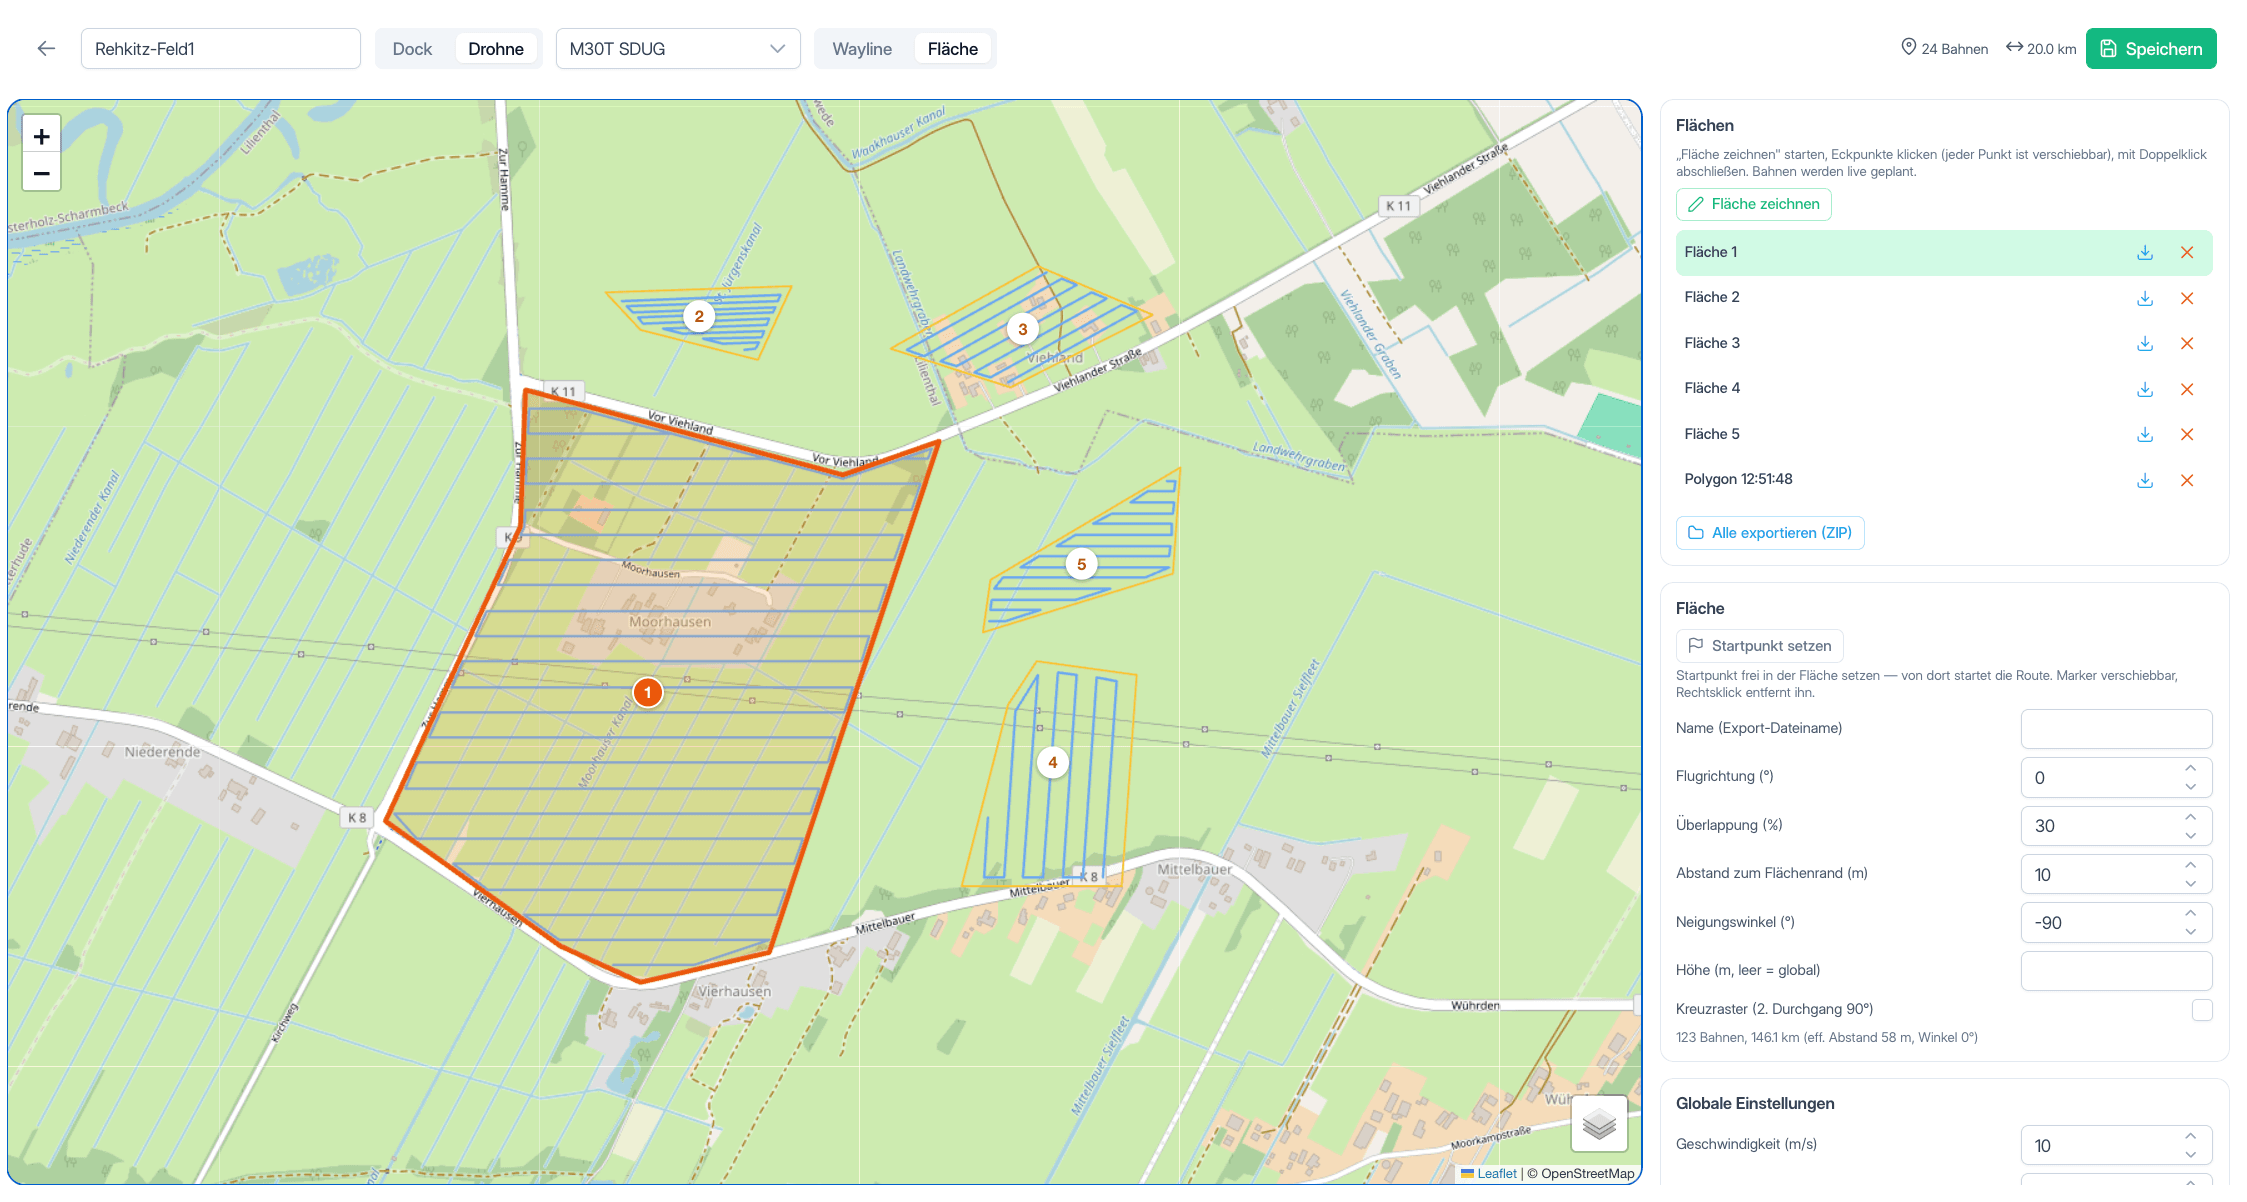Click the Name (Export-Dateiname) field
Viewport: 2247px width, 1202px height.
coord(2116,729)
